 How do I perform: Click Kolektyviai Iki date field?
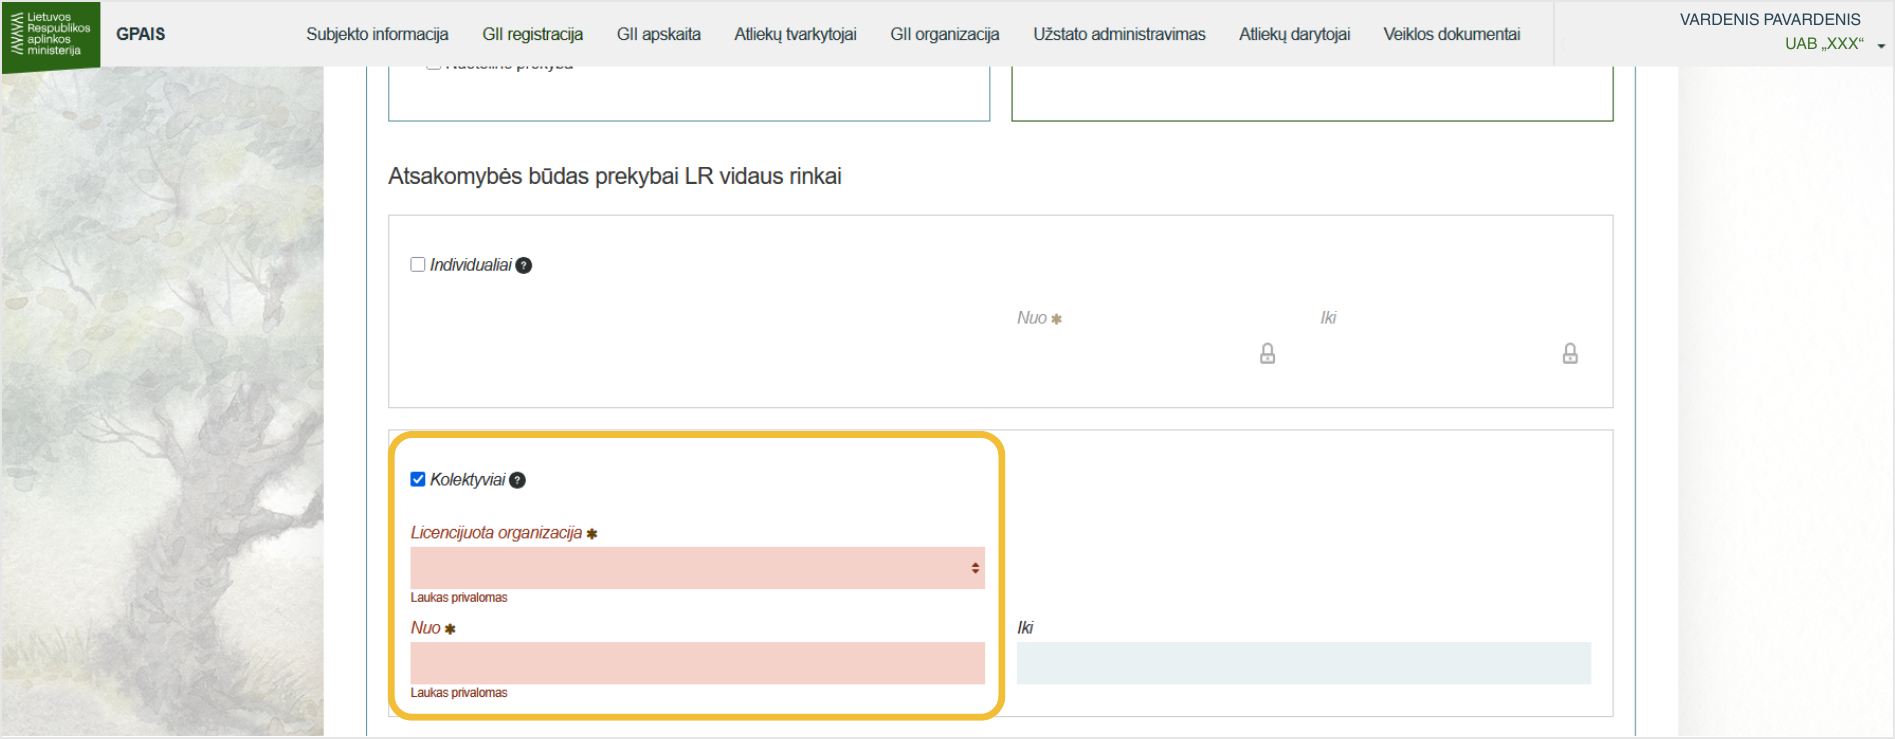click(x=1303, y=663)
